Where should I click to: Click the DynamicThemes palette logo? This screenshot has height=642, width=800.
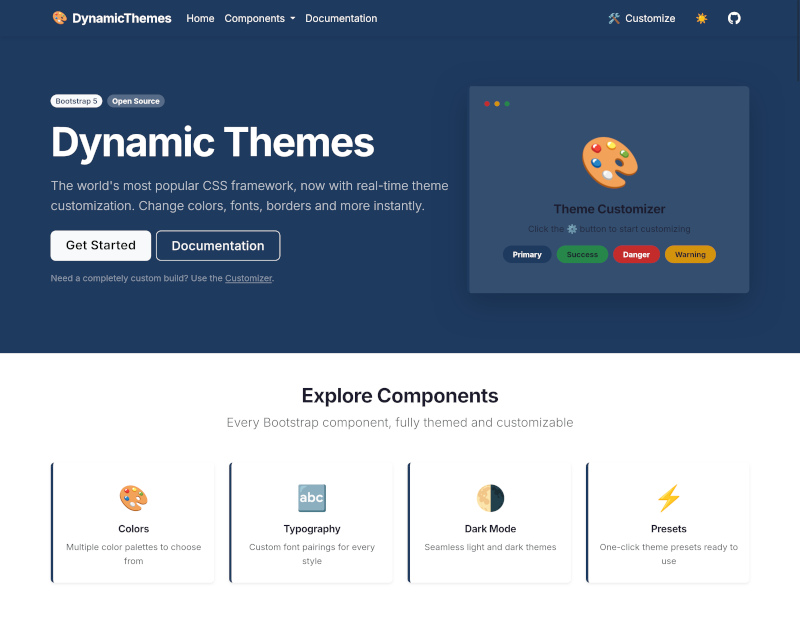coord(58,18)
